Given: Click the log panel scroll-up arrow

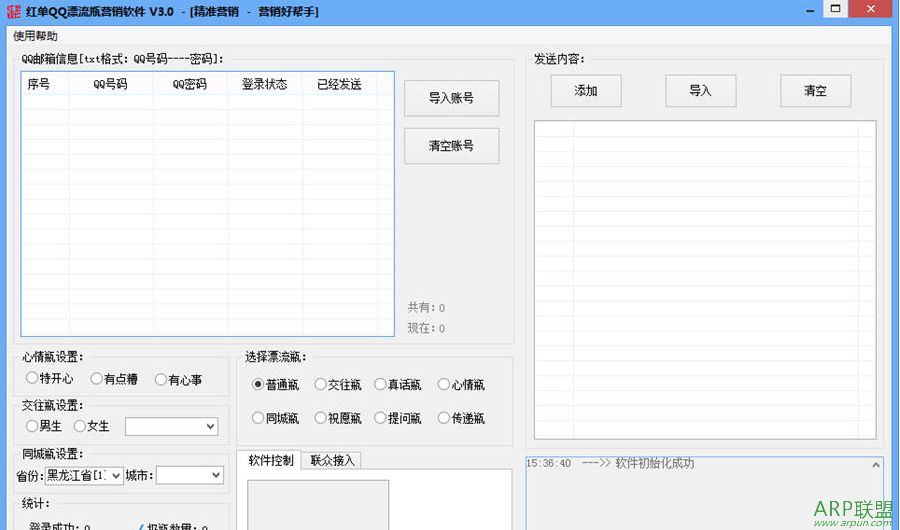Looking at the screenshot, I should coord(877,465).
